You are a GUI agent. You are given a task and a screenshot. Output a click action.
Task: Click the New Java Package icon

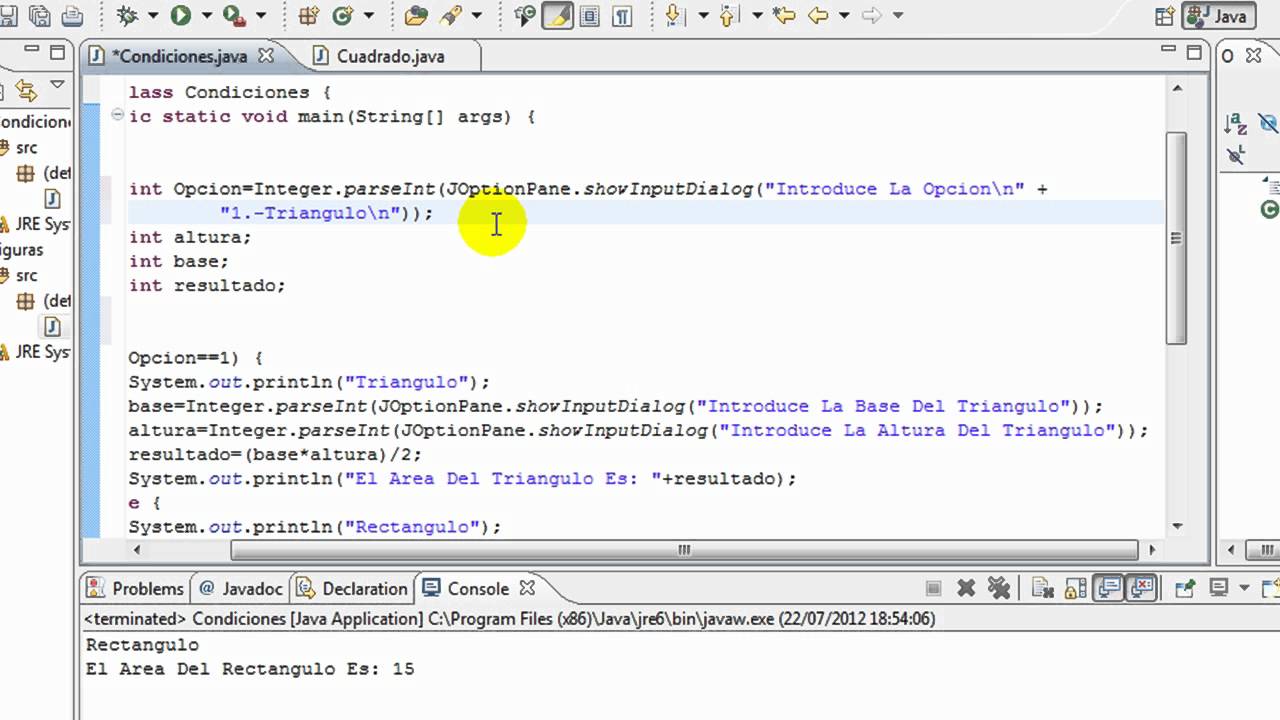point(309,15)
